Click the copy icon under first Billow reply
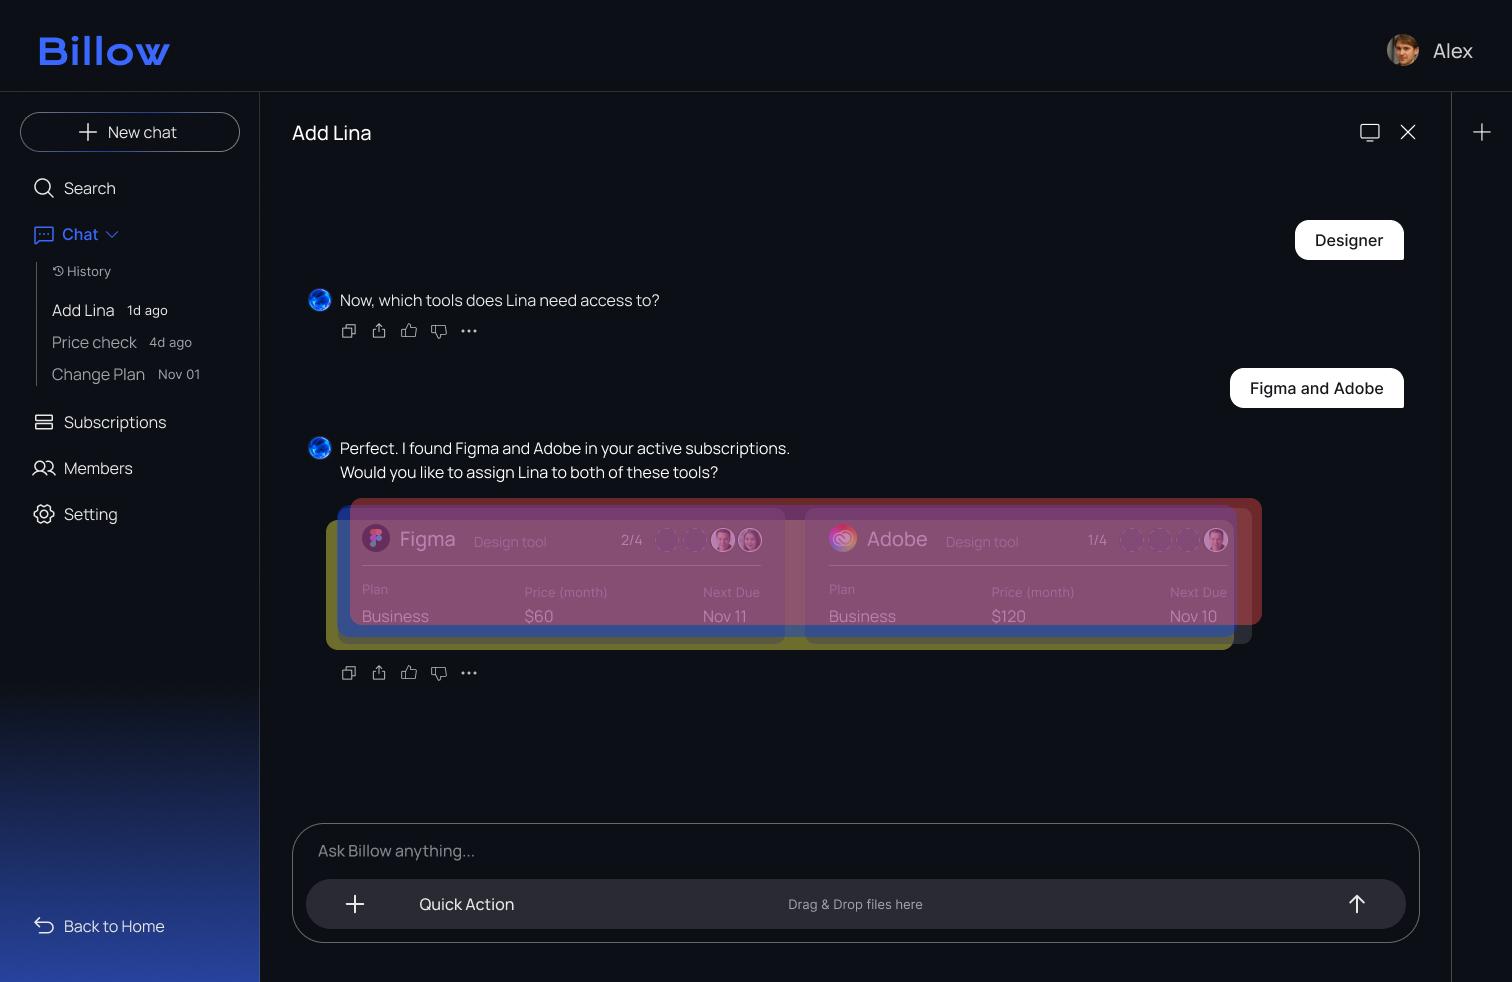This screenshot has width=1512, height=982. click(349, 331)
